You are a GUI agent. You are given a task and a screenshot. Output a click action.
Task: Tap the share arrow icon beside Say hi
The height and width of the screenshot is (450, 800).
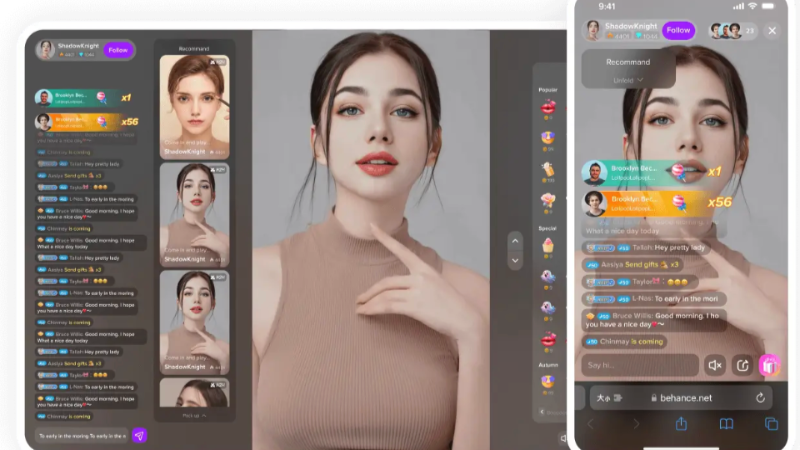tap(742, 365)
